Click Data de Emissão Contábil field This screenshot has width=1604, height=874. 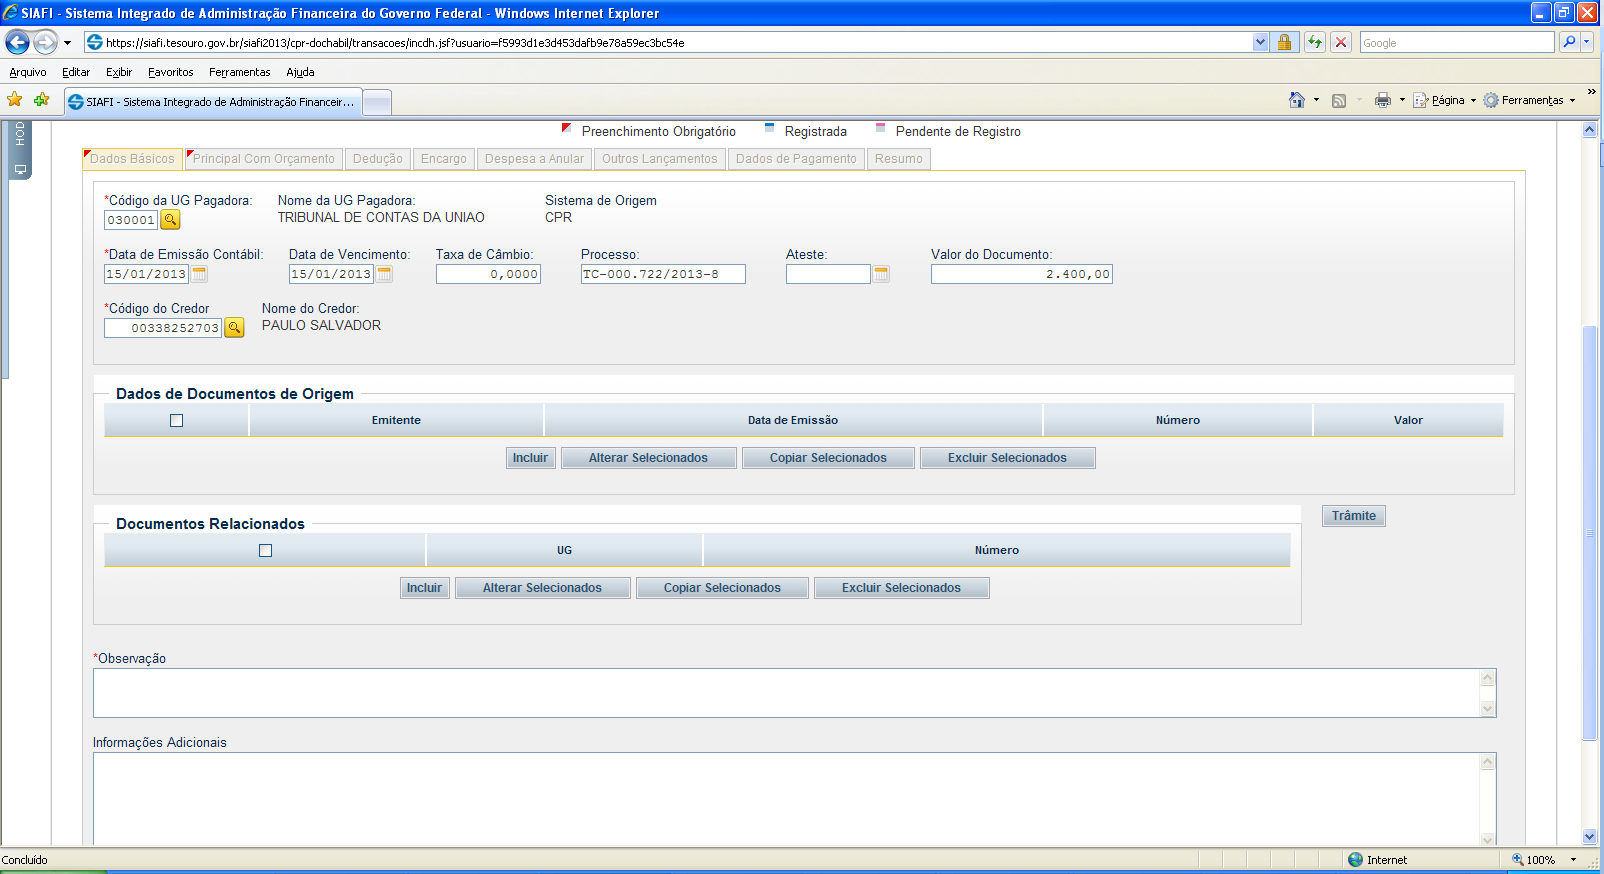point(147,274)
